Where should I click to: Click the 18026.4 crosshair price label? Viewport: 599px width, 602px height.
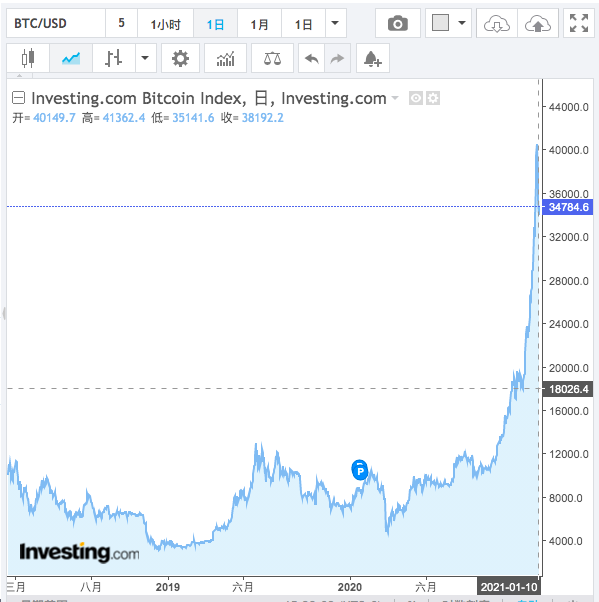pyautogui.click(x=568, y=389)
